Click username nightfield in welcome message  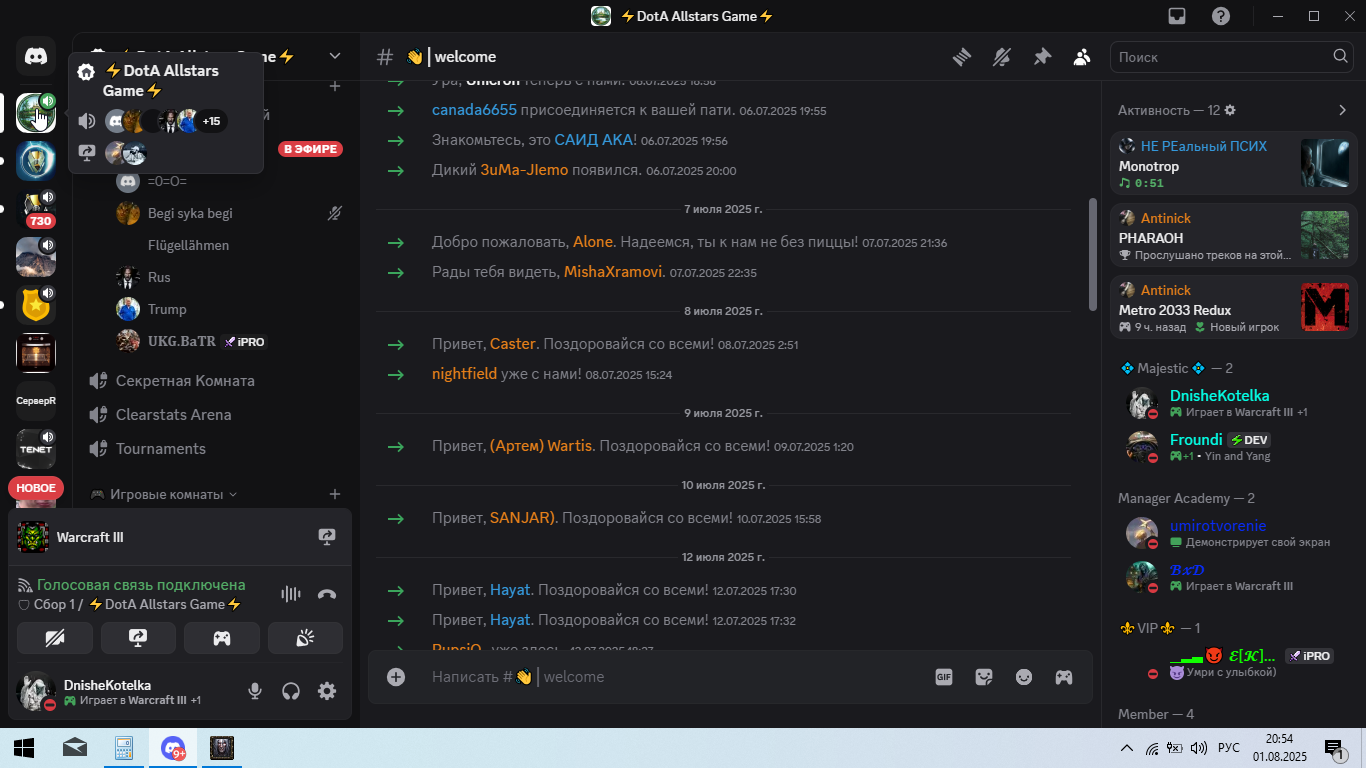(464, 374)
